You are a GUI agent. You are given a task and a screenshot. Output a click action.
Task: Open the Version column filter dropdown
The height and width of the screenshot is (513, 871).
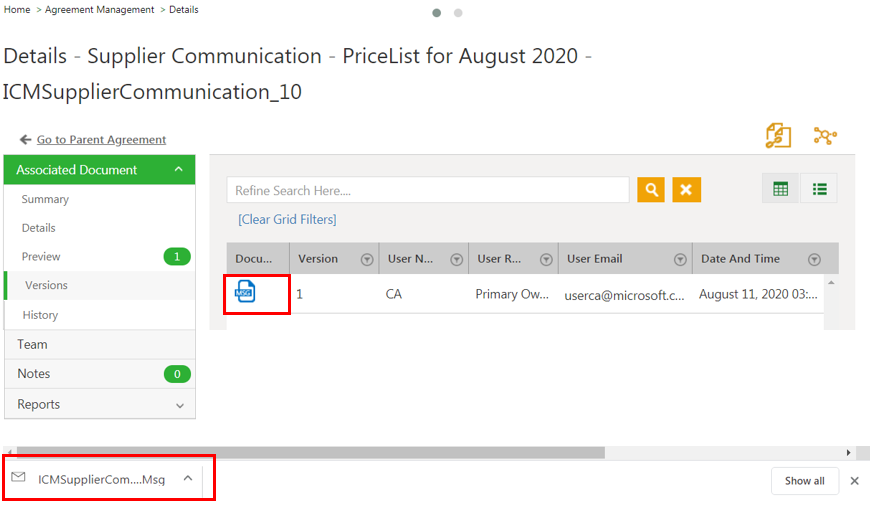(x=366, y=259)
